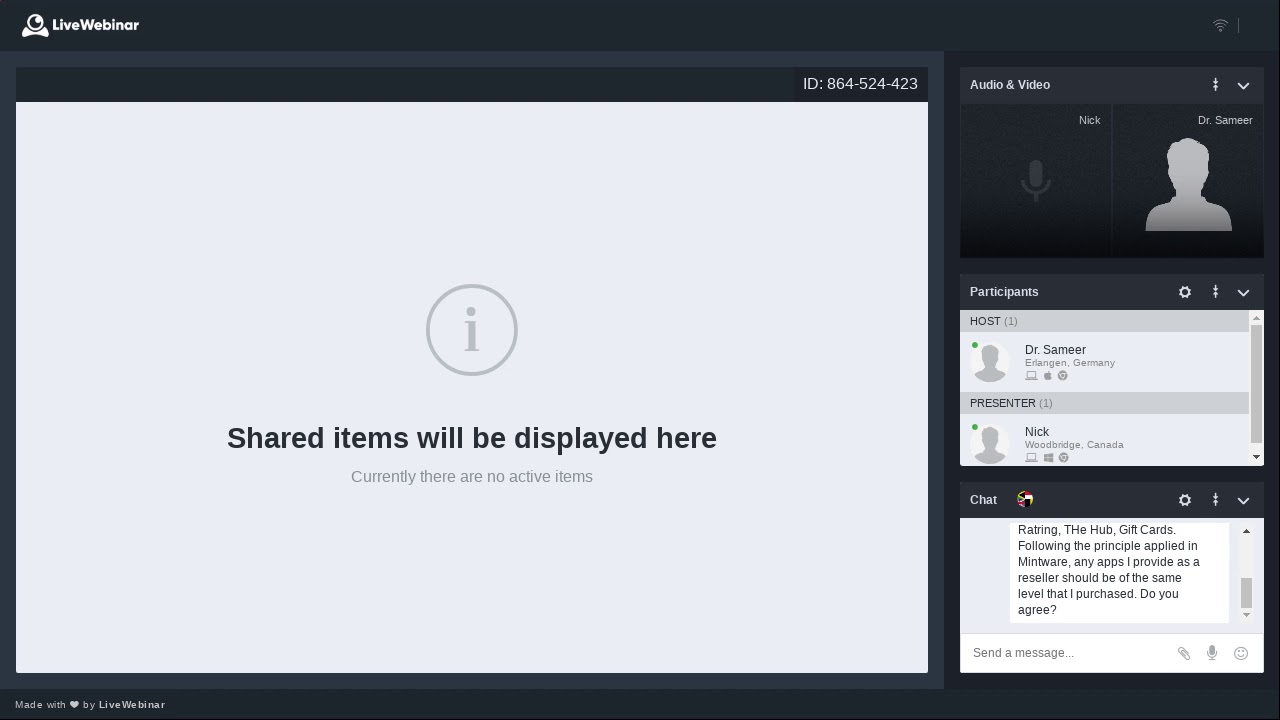Viewport: 1280px width, 720px height.
Task: Click 'Currently there are no active items' text
Action: pyautogui.click(x=472, y=477)
